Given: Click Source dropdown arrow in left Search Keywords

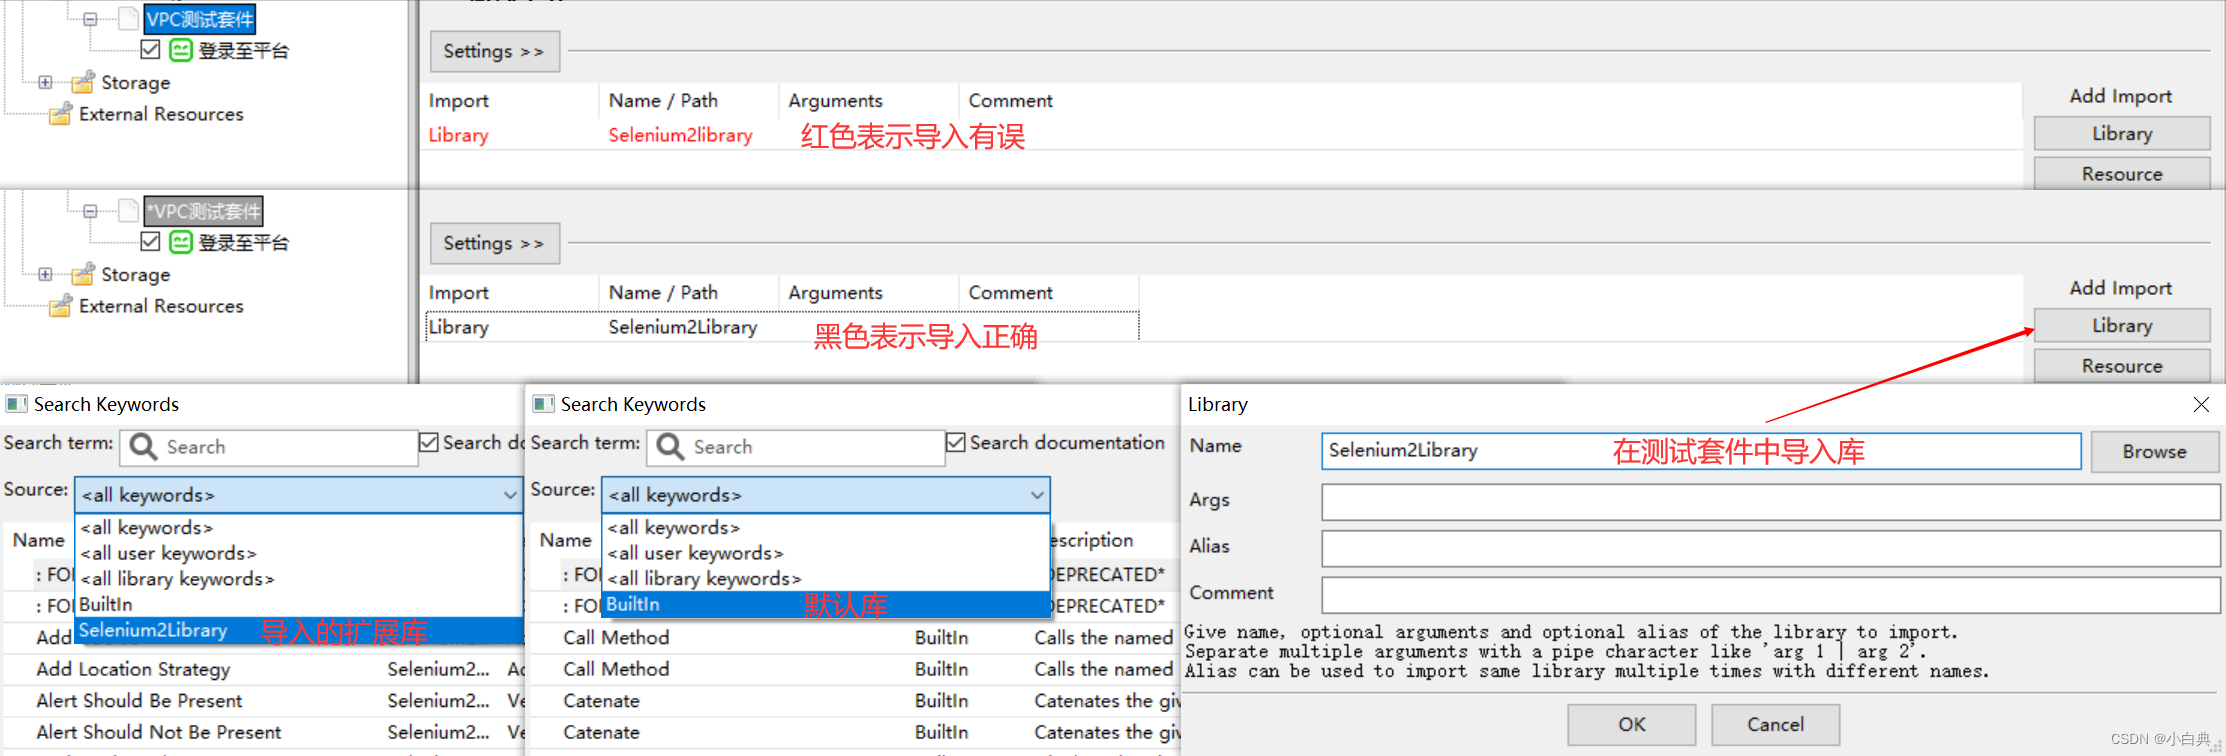Looking at the screenshot, I should coord(509,495).
